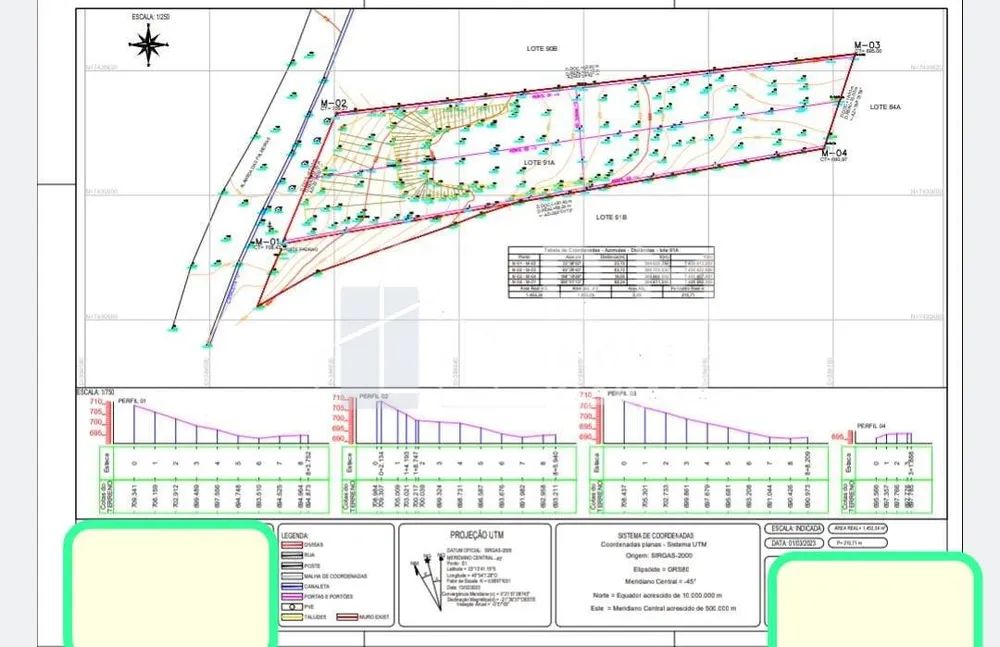
Task: Click the TALUDES yellow legend swatch
Action: pos(292,617)
